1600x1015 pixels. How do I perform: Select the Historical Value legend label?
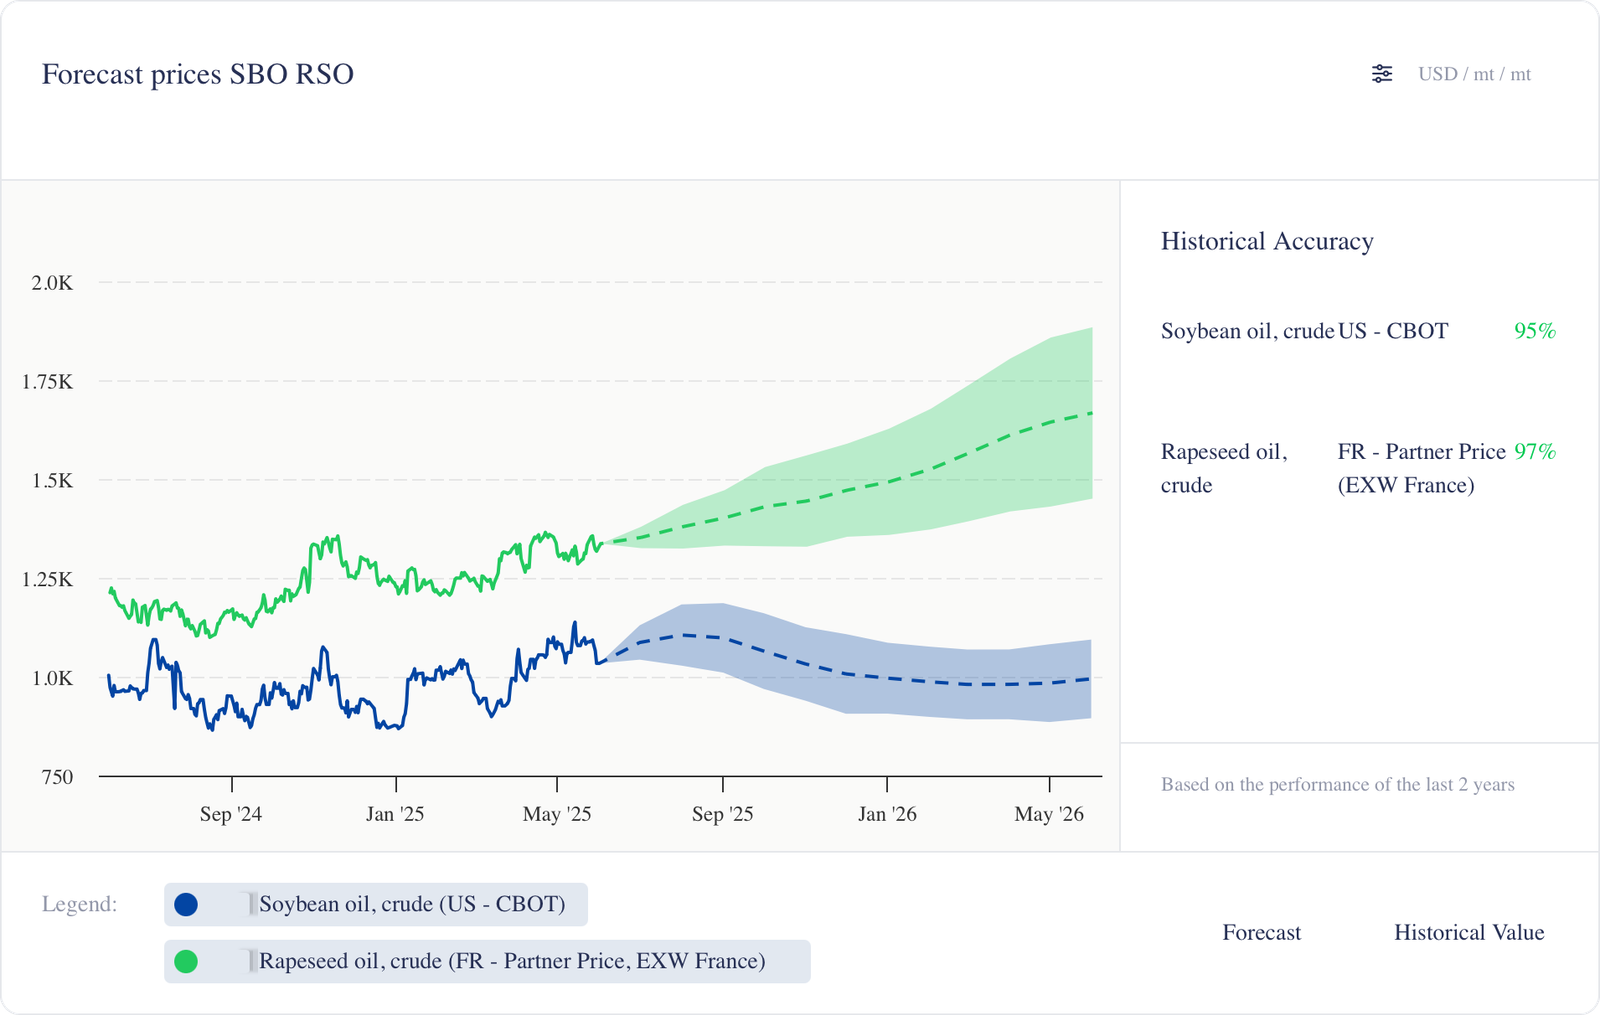coord(1468,932)
